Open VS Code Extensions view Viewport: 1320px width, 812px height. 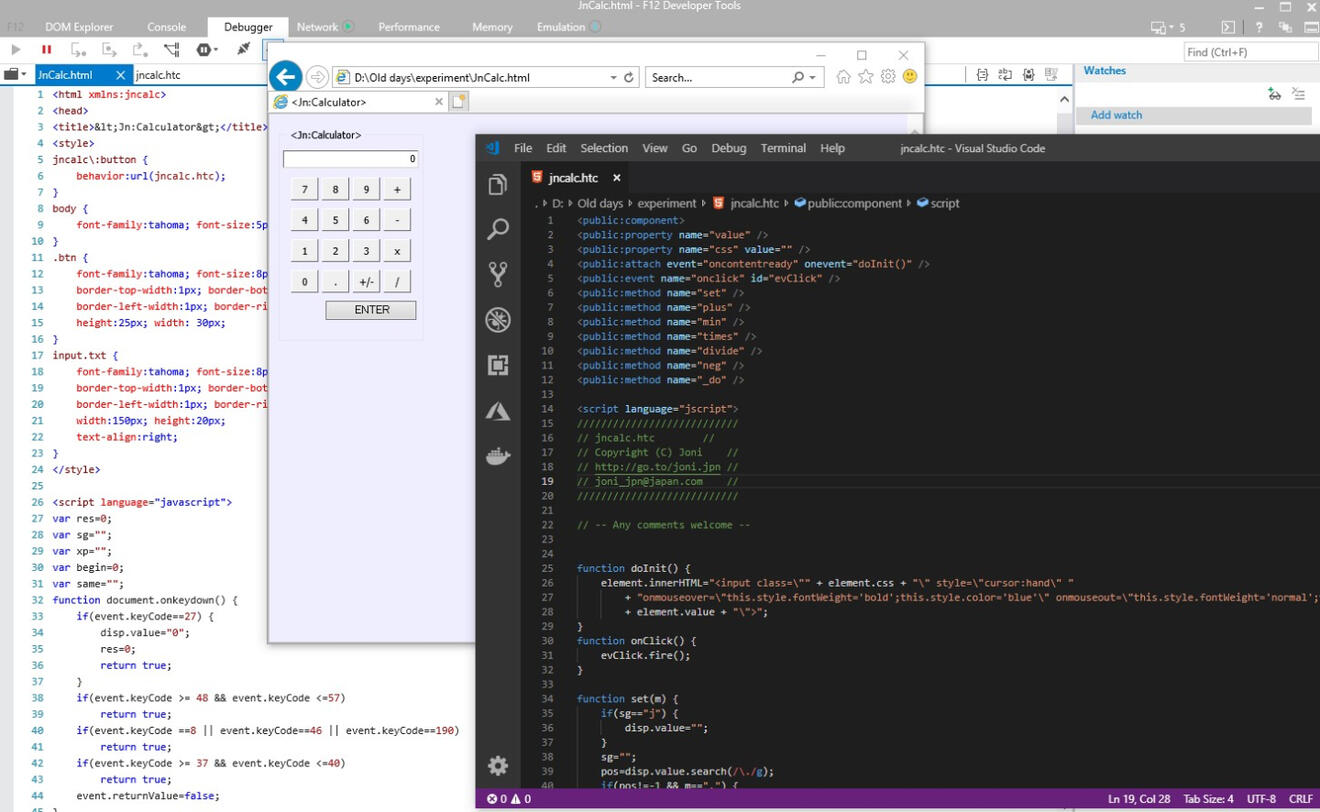pos(498,366)
